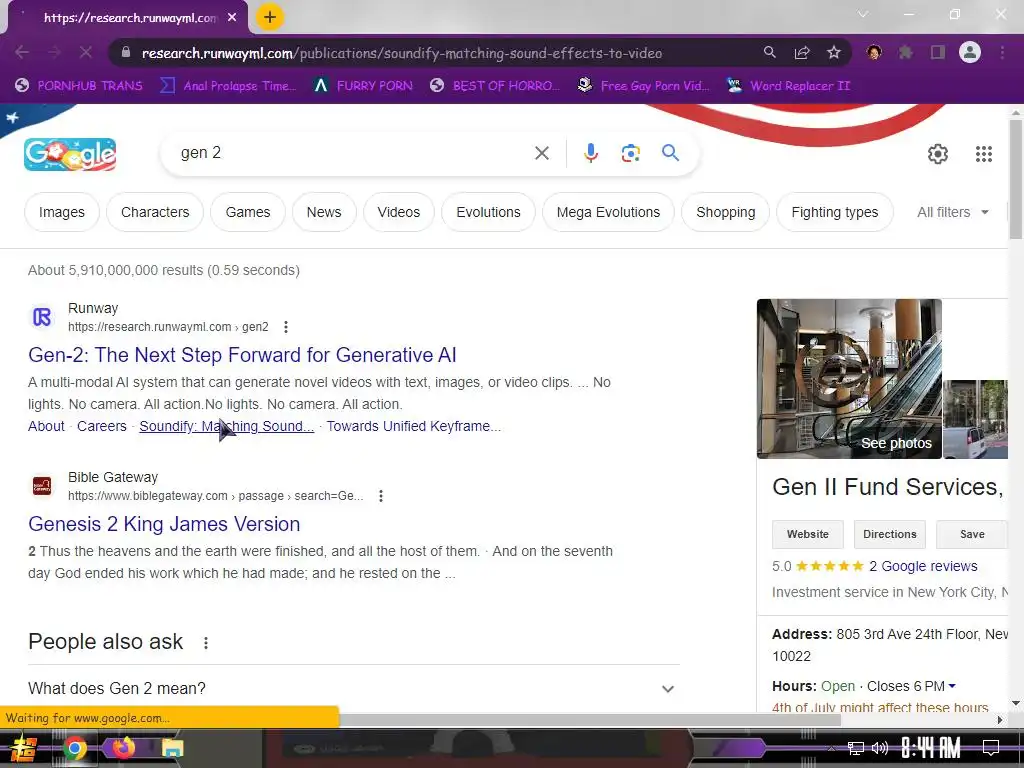
Task: Open Google quick settings gear
Action: 938,153
